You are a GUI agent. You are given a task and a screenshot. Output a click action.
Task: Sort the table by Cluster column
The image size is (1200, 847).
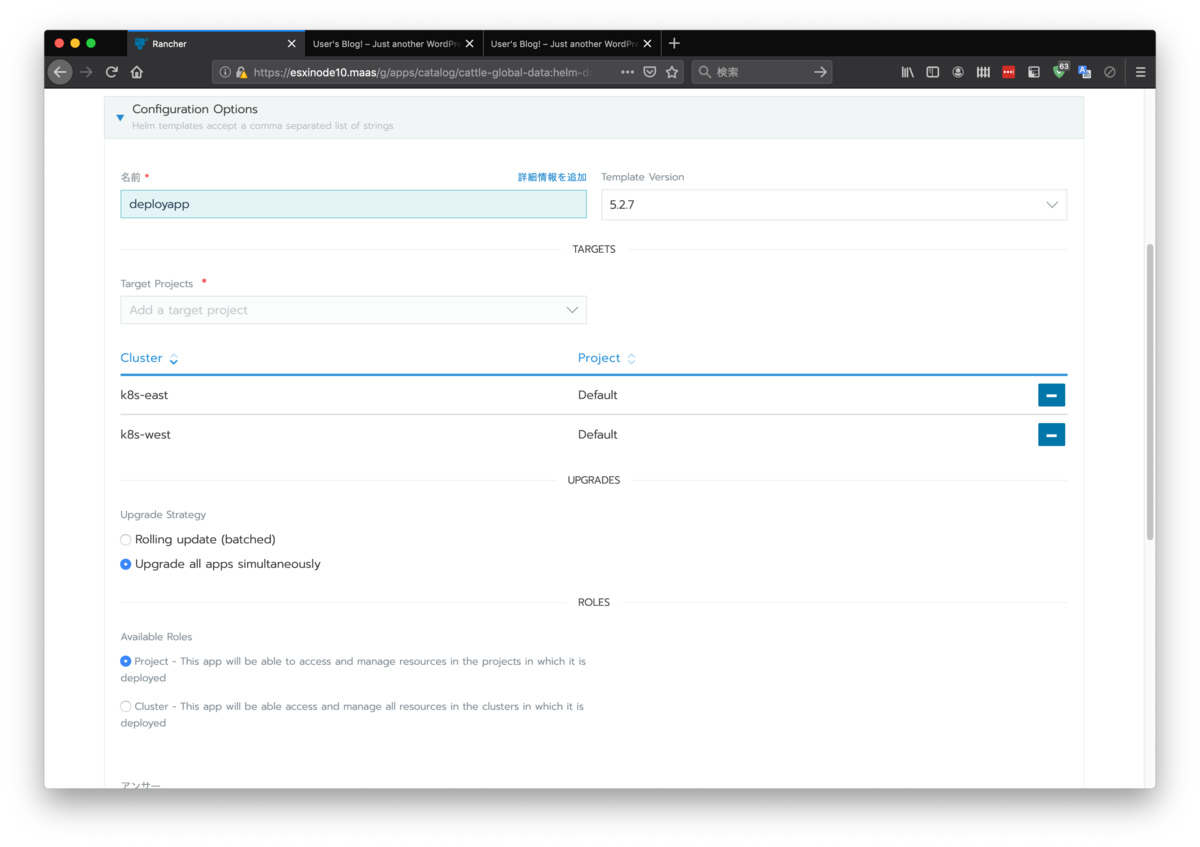click(149, 358)
